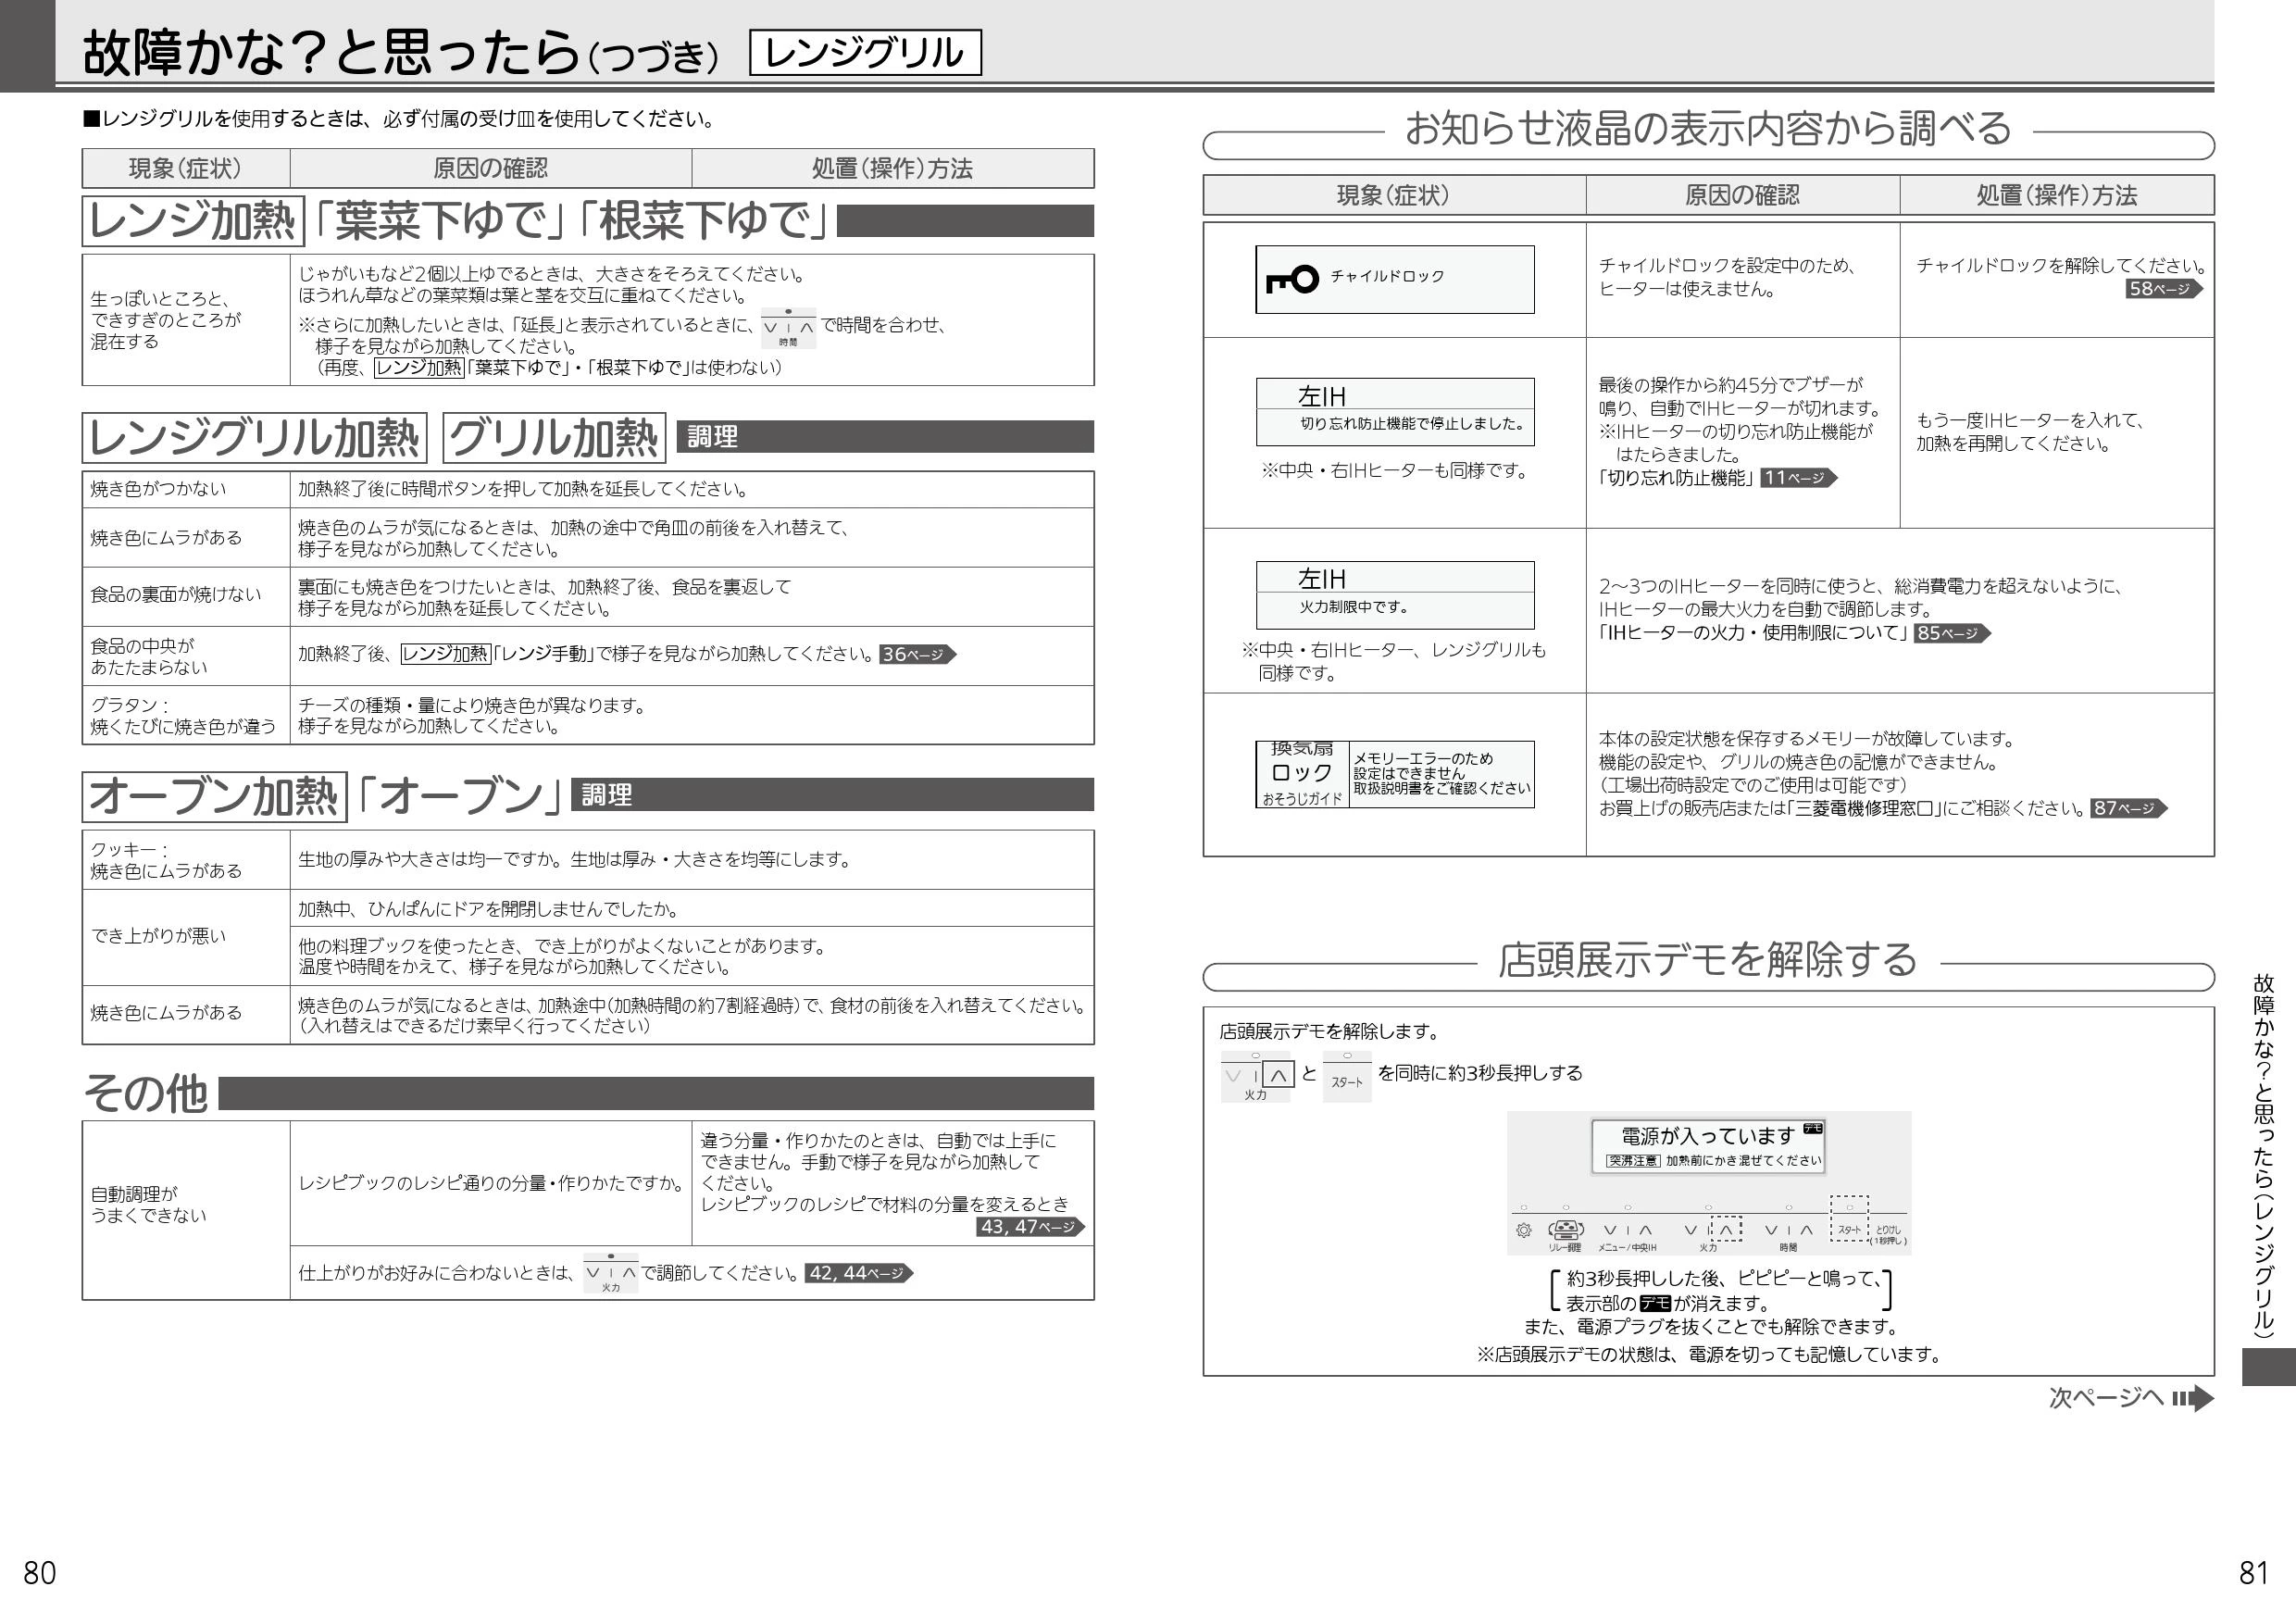The width and height of the screenshot is (2296, 1624).
Task: Click the black デモ badge in the 表示部の sentence
Action: (1655, 1303)
